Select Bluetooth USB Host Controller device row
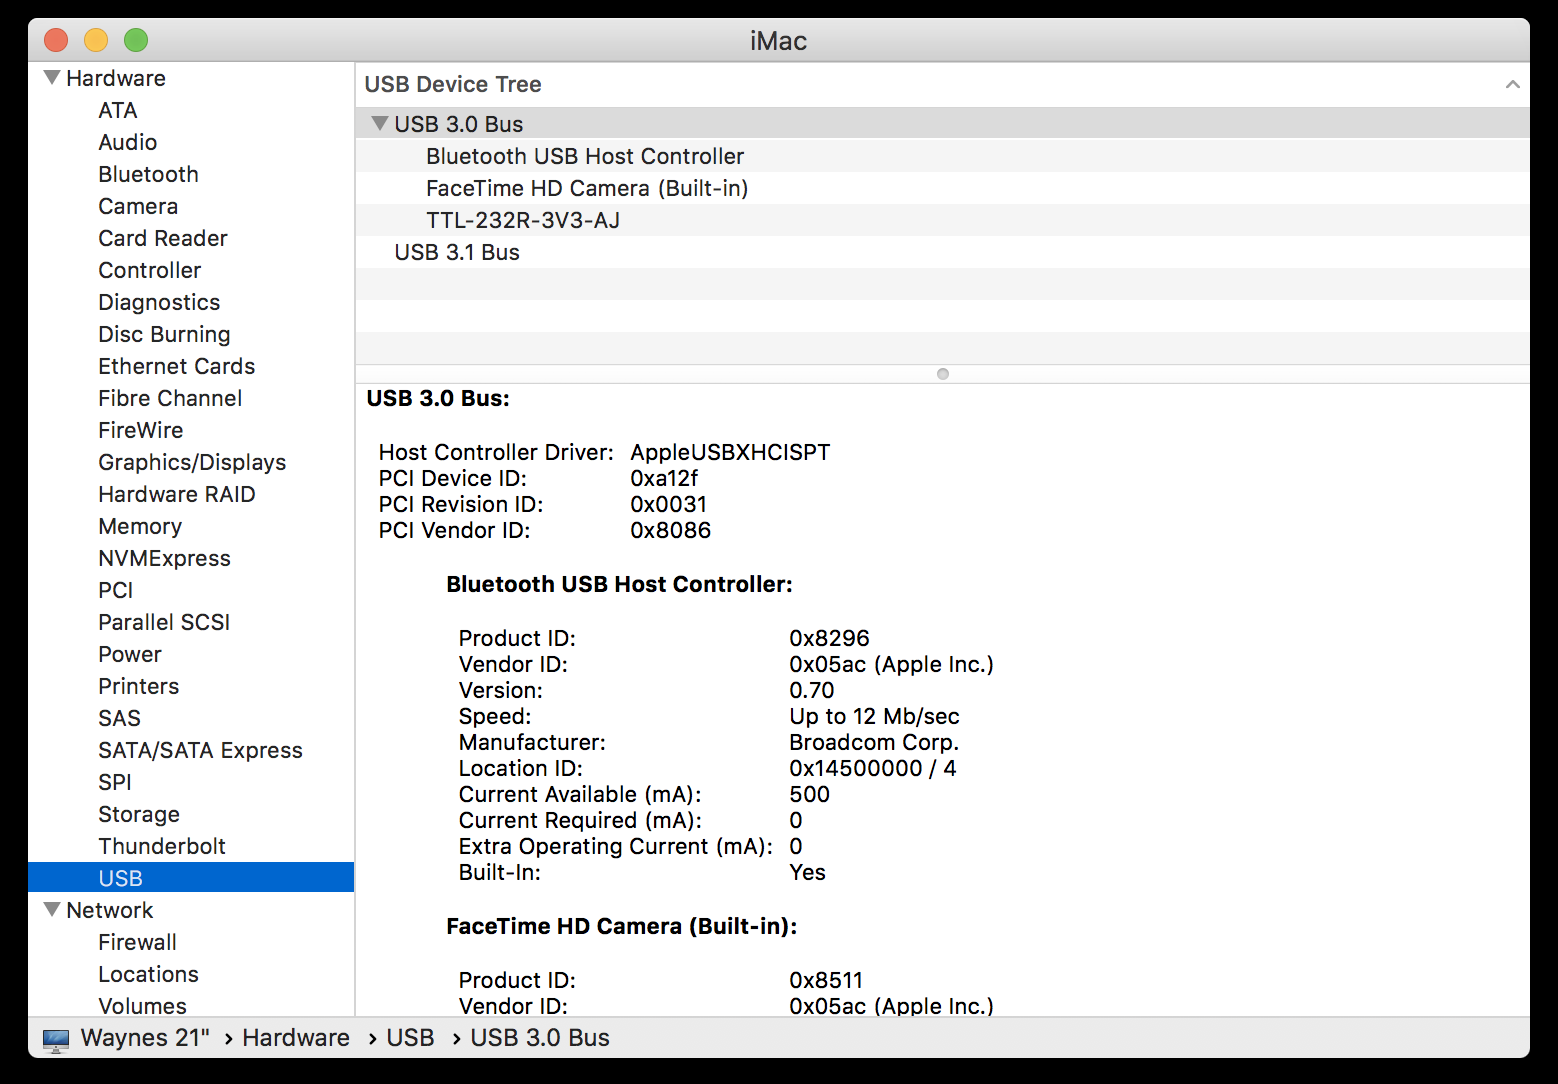This screenshot has height=1084, width=1558. (x=942, y=156)
